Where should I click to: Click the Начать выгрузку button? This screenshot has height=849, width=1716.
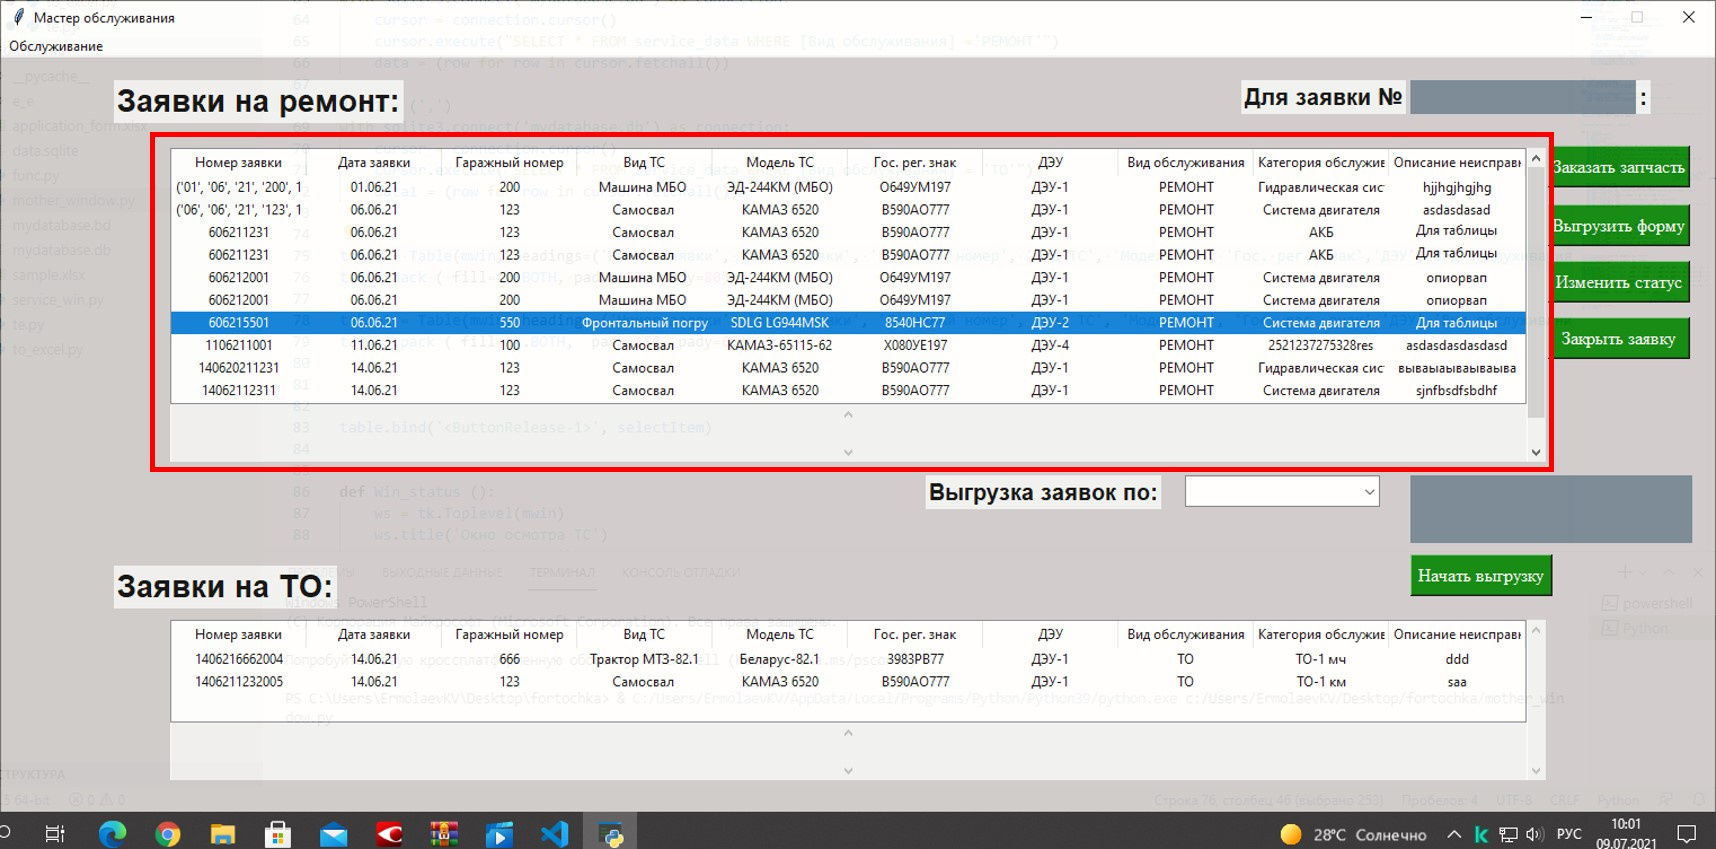click(x=1481, y=575)
